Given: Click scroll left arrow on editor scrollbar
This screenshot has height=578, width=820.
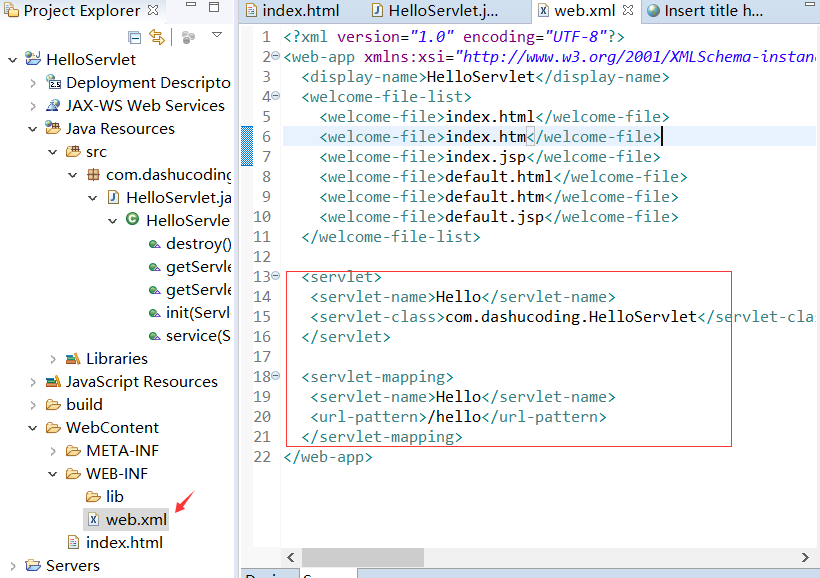Looking at the screenshot, I should (x=291, y=558).
